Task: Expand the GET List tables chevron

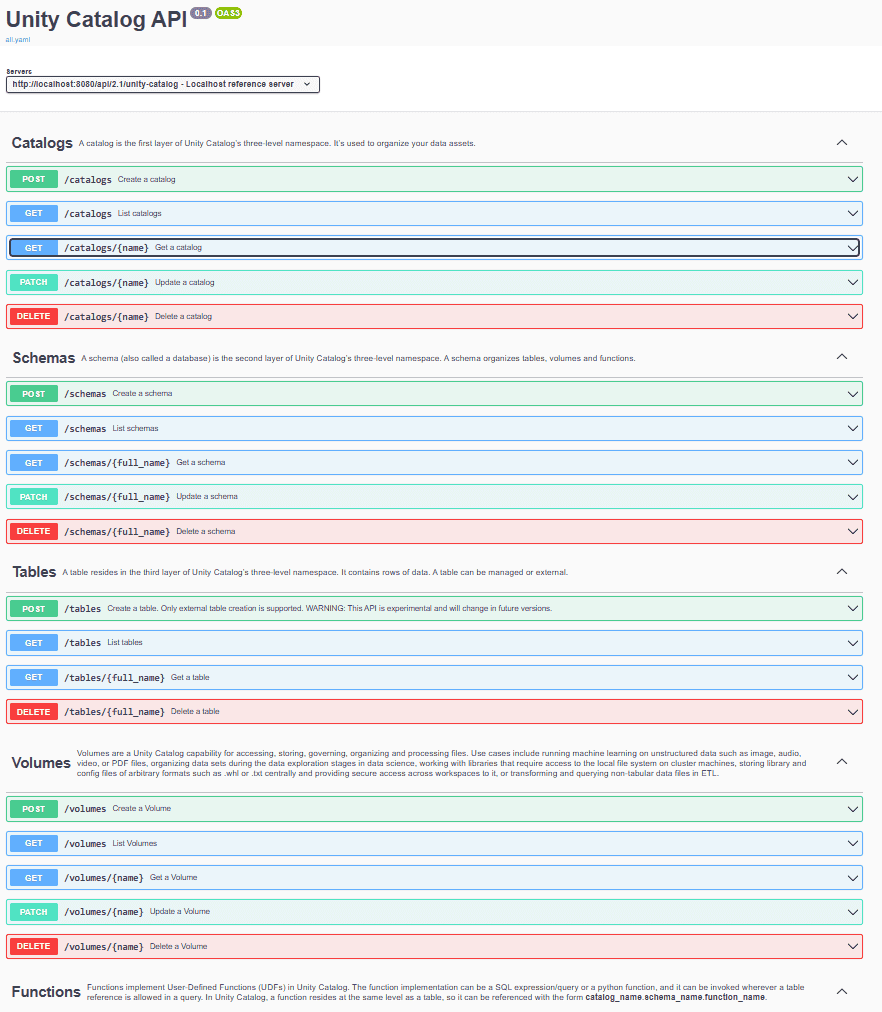Action: click(852, 643)
